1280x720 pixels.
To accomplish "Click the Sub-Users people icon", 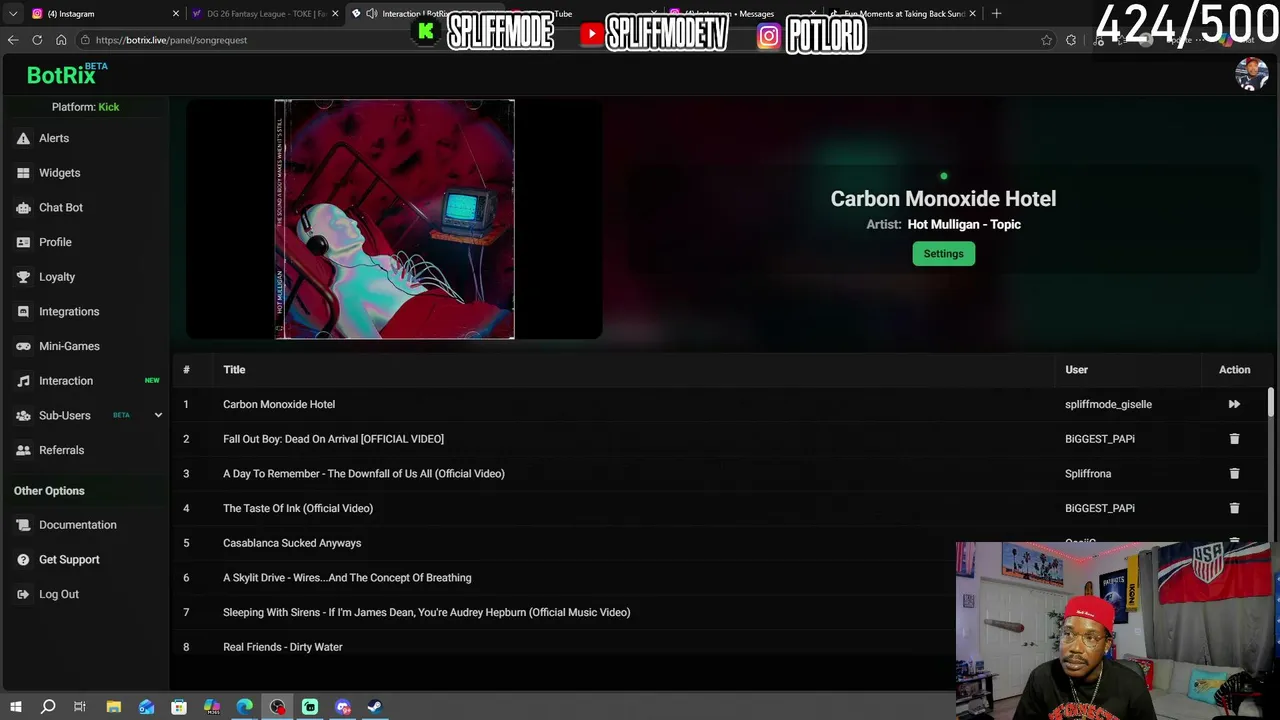I will tap(23, 416).
